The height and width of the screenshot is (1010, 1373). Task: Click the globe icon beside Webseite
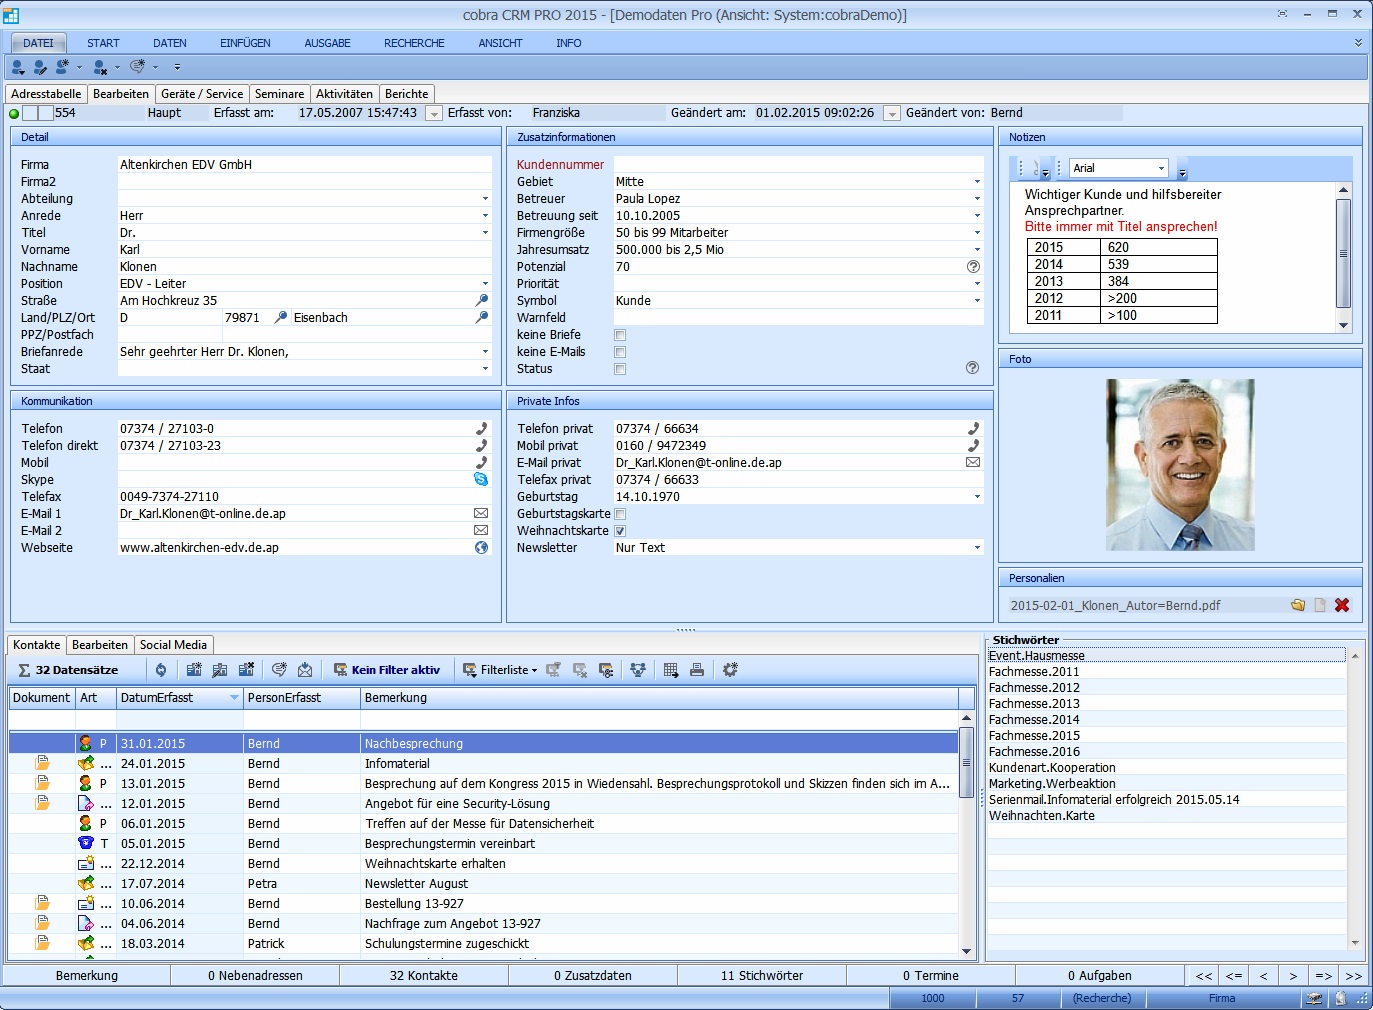[x=481, y=547]
